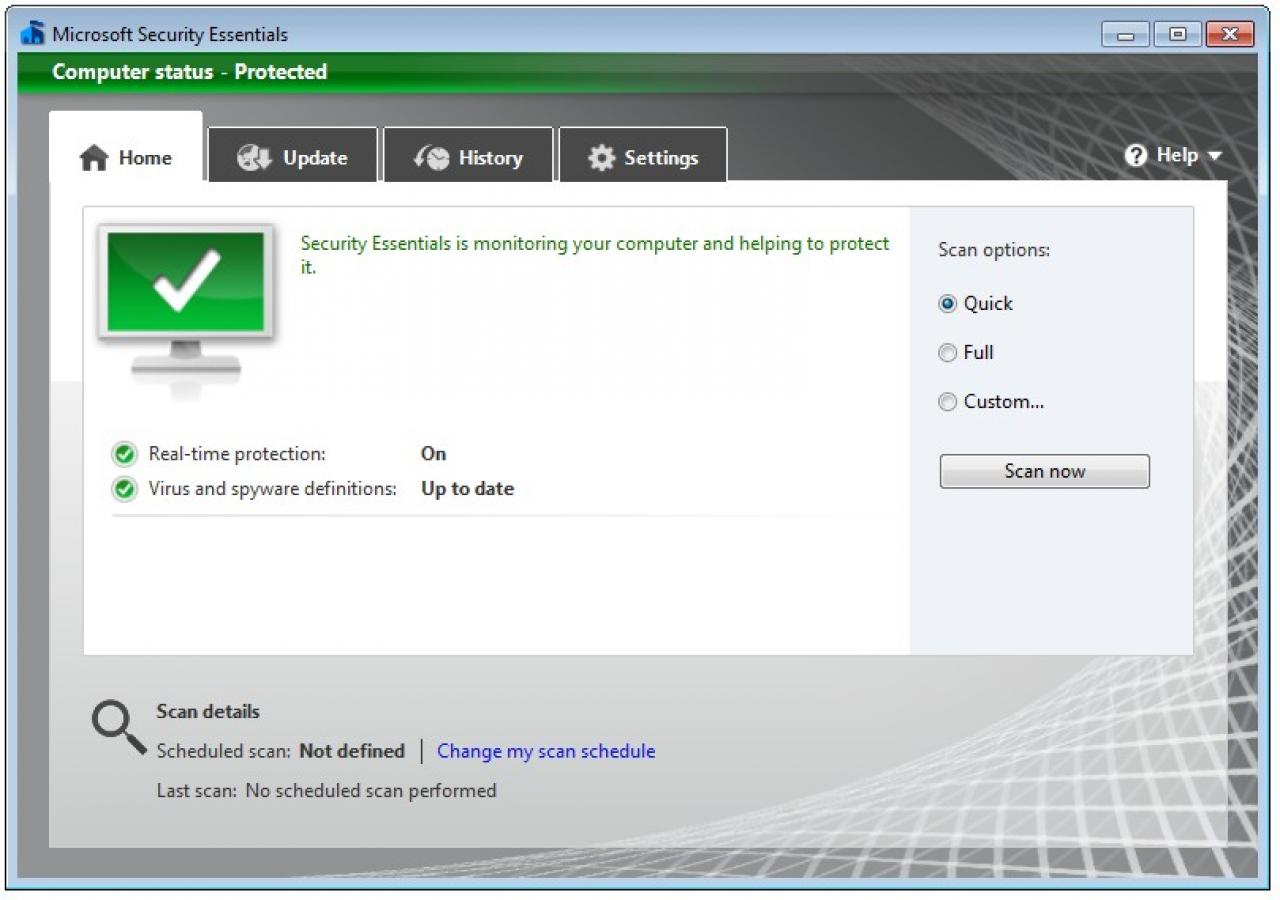Click the 'Microsoft Security Essentials' window title

170,34
